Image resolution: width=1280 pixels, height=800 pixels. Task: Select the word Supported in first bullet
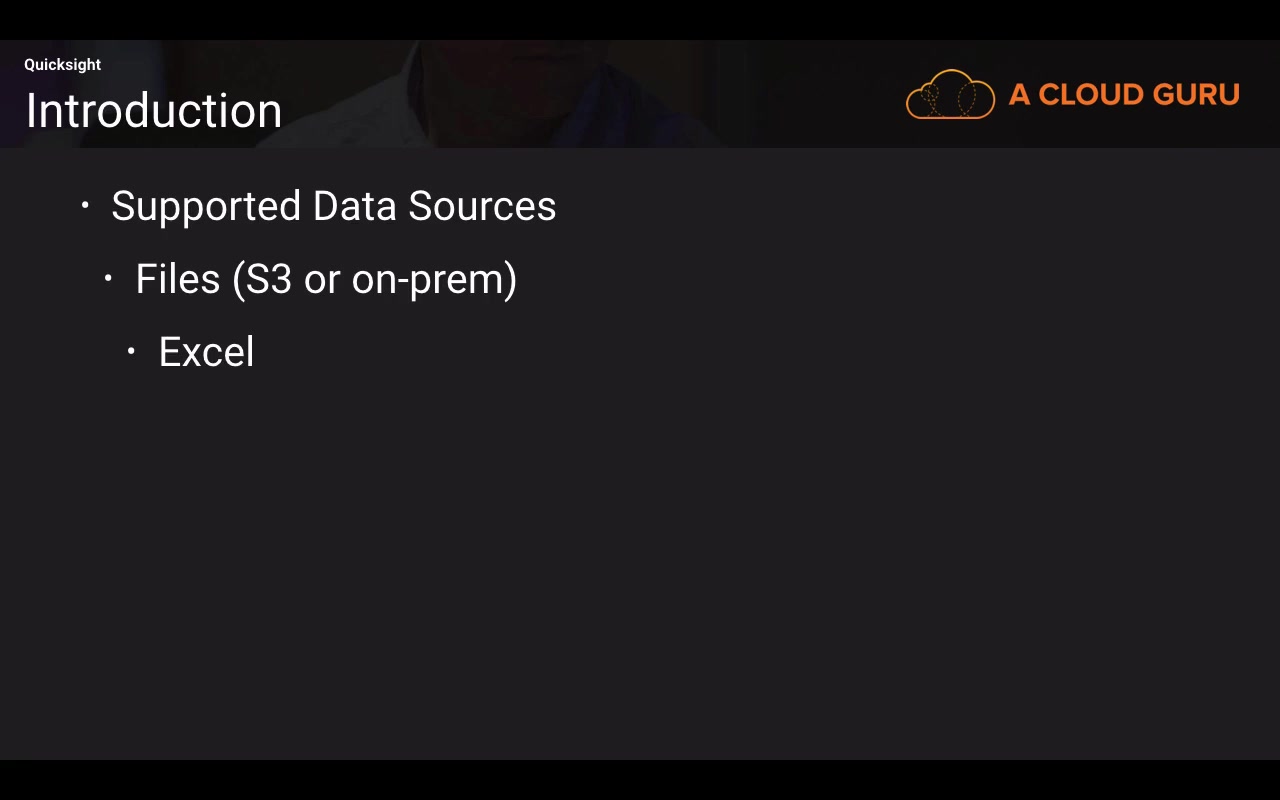click(206, 207)
